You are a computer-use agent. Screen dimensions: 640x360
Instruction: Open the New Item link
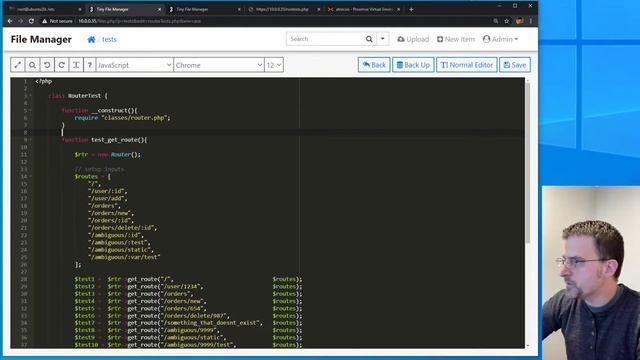[x=456, y=39]
